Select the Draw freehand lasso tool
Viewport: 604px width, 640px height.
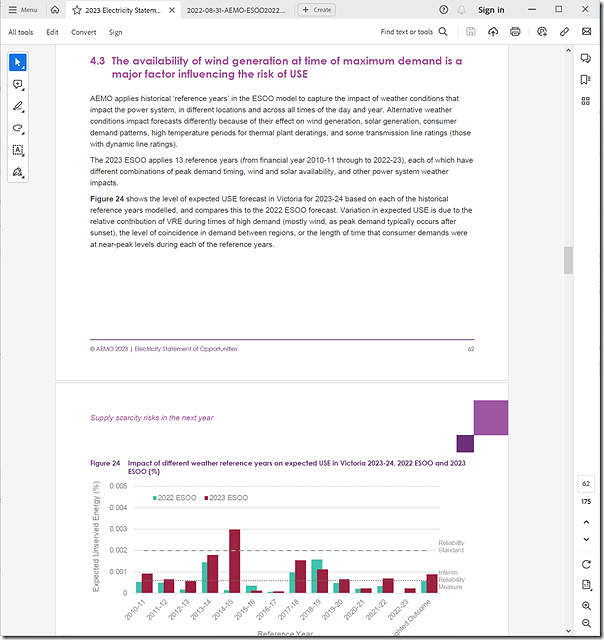click(18, 128)
